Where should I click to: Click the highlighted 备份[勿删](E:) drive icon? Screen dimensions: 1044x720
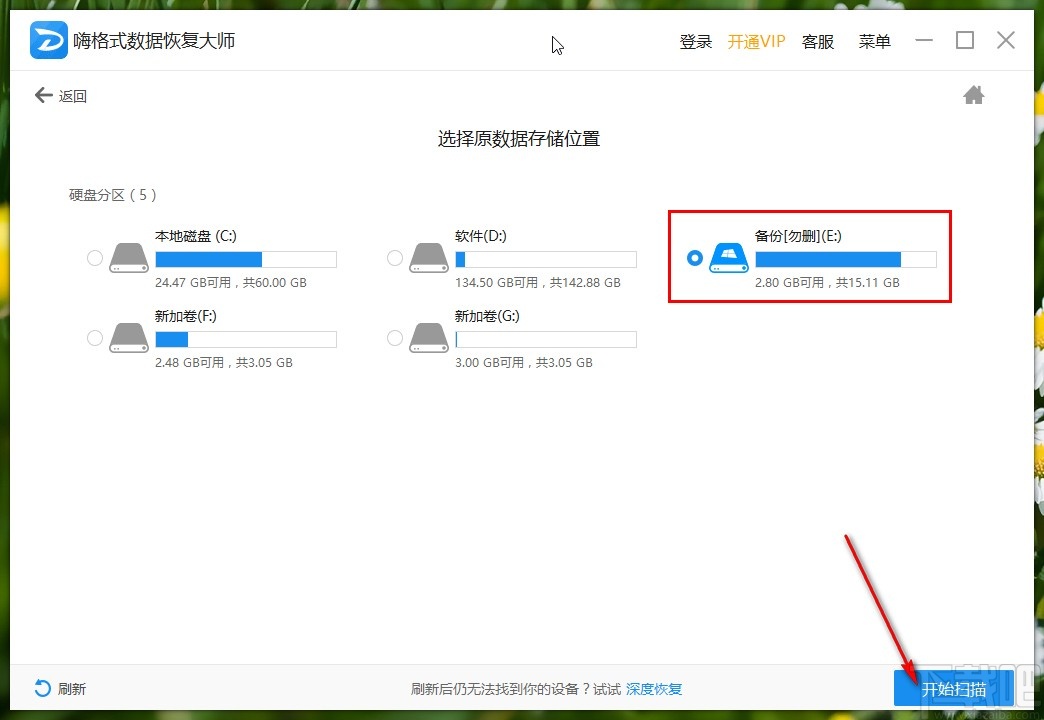[x=728, y=258]
